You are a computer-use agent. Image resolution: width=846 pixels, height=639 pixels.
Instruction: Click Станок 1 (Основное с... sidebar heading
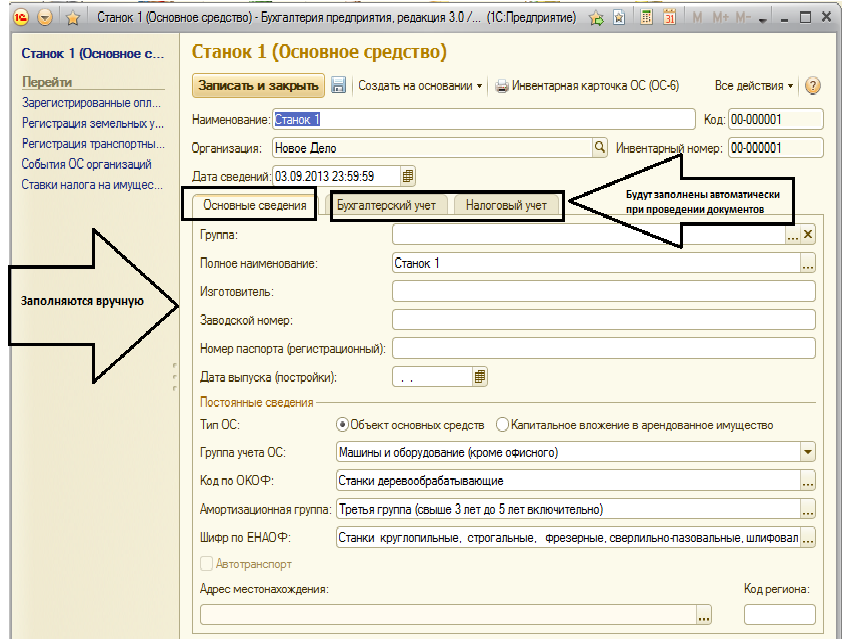(92, 53)
